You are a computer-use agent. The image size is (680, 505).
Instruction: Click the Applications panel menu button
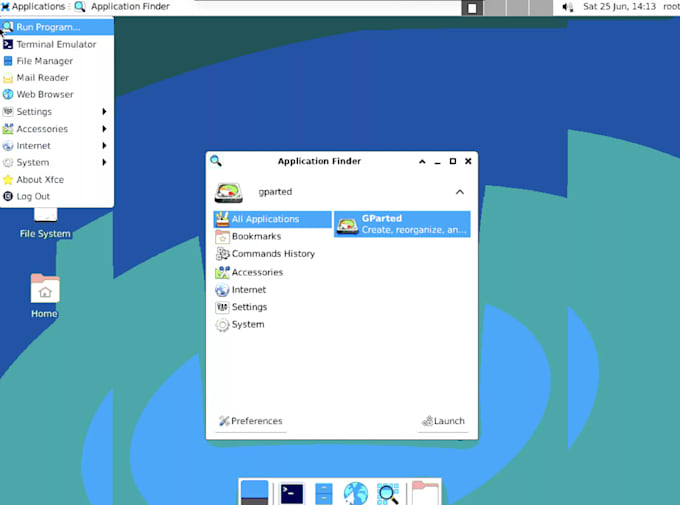coord(33,7)
